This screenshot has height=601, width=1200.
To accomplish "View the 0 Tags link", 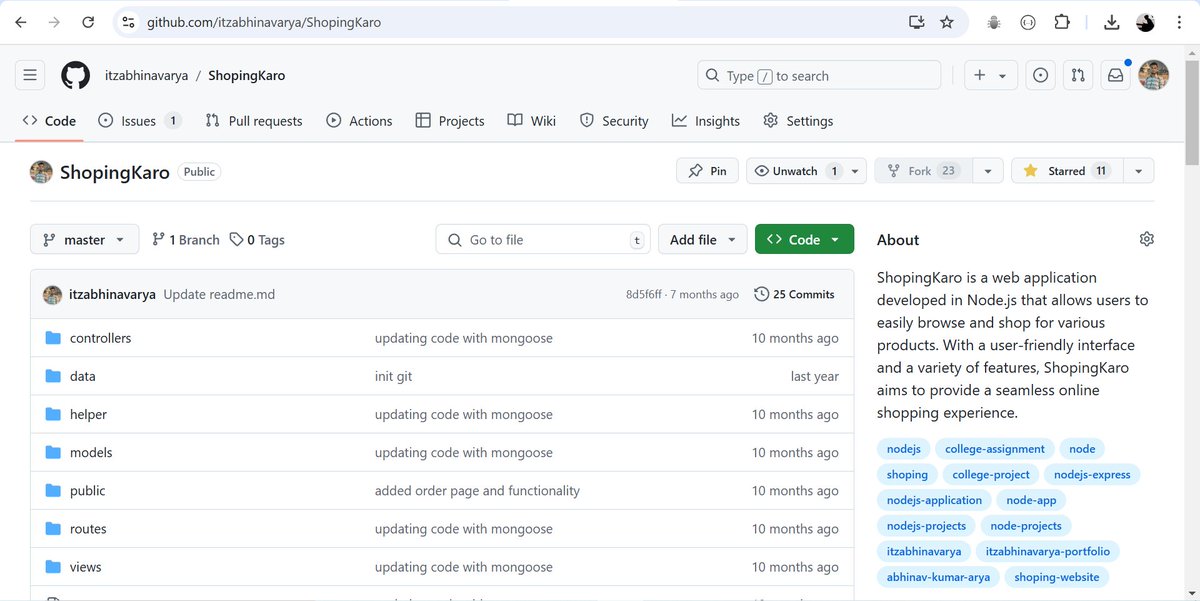I will tap(257, 239).
